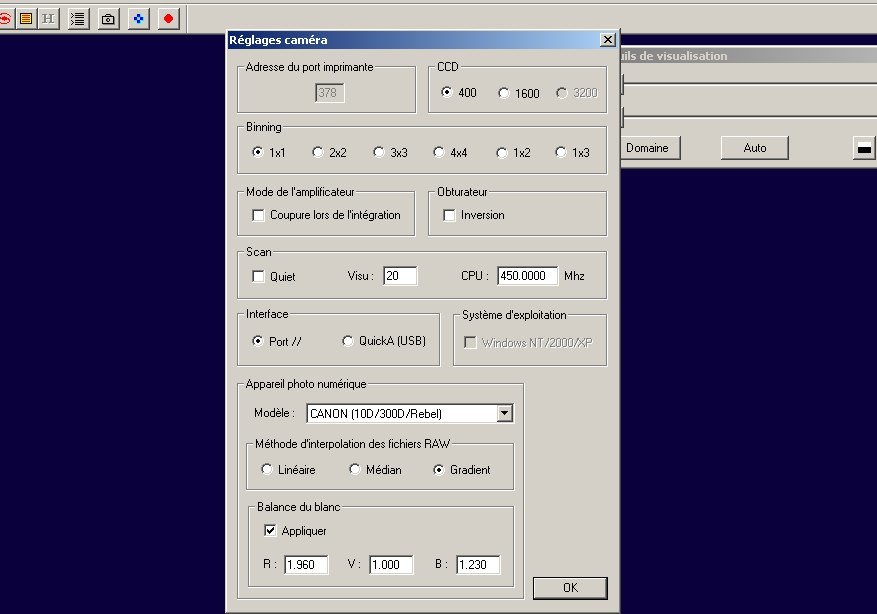This screenshot has height=614, width=877.
Task: Click the R white balance field
Action: pos(307,565)
